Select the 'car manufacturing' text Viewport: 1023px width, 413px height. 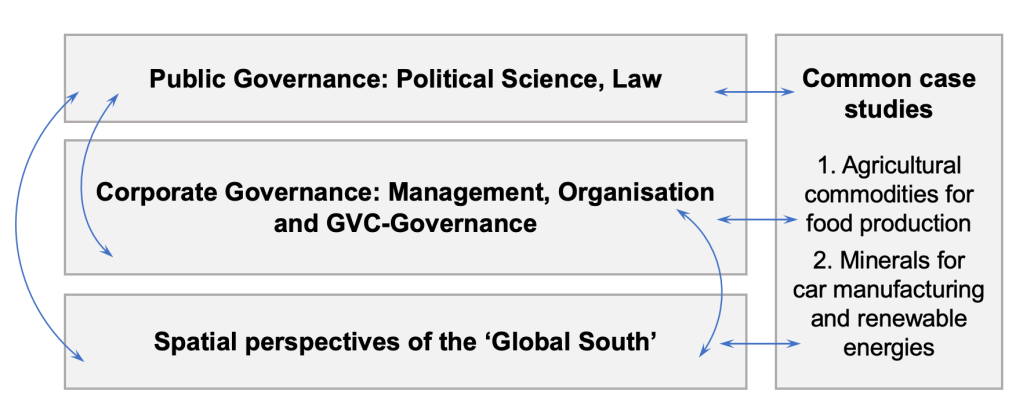click(x=888, y=291)
